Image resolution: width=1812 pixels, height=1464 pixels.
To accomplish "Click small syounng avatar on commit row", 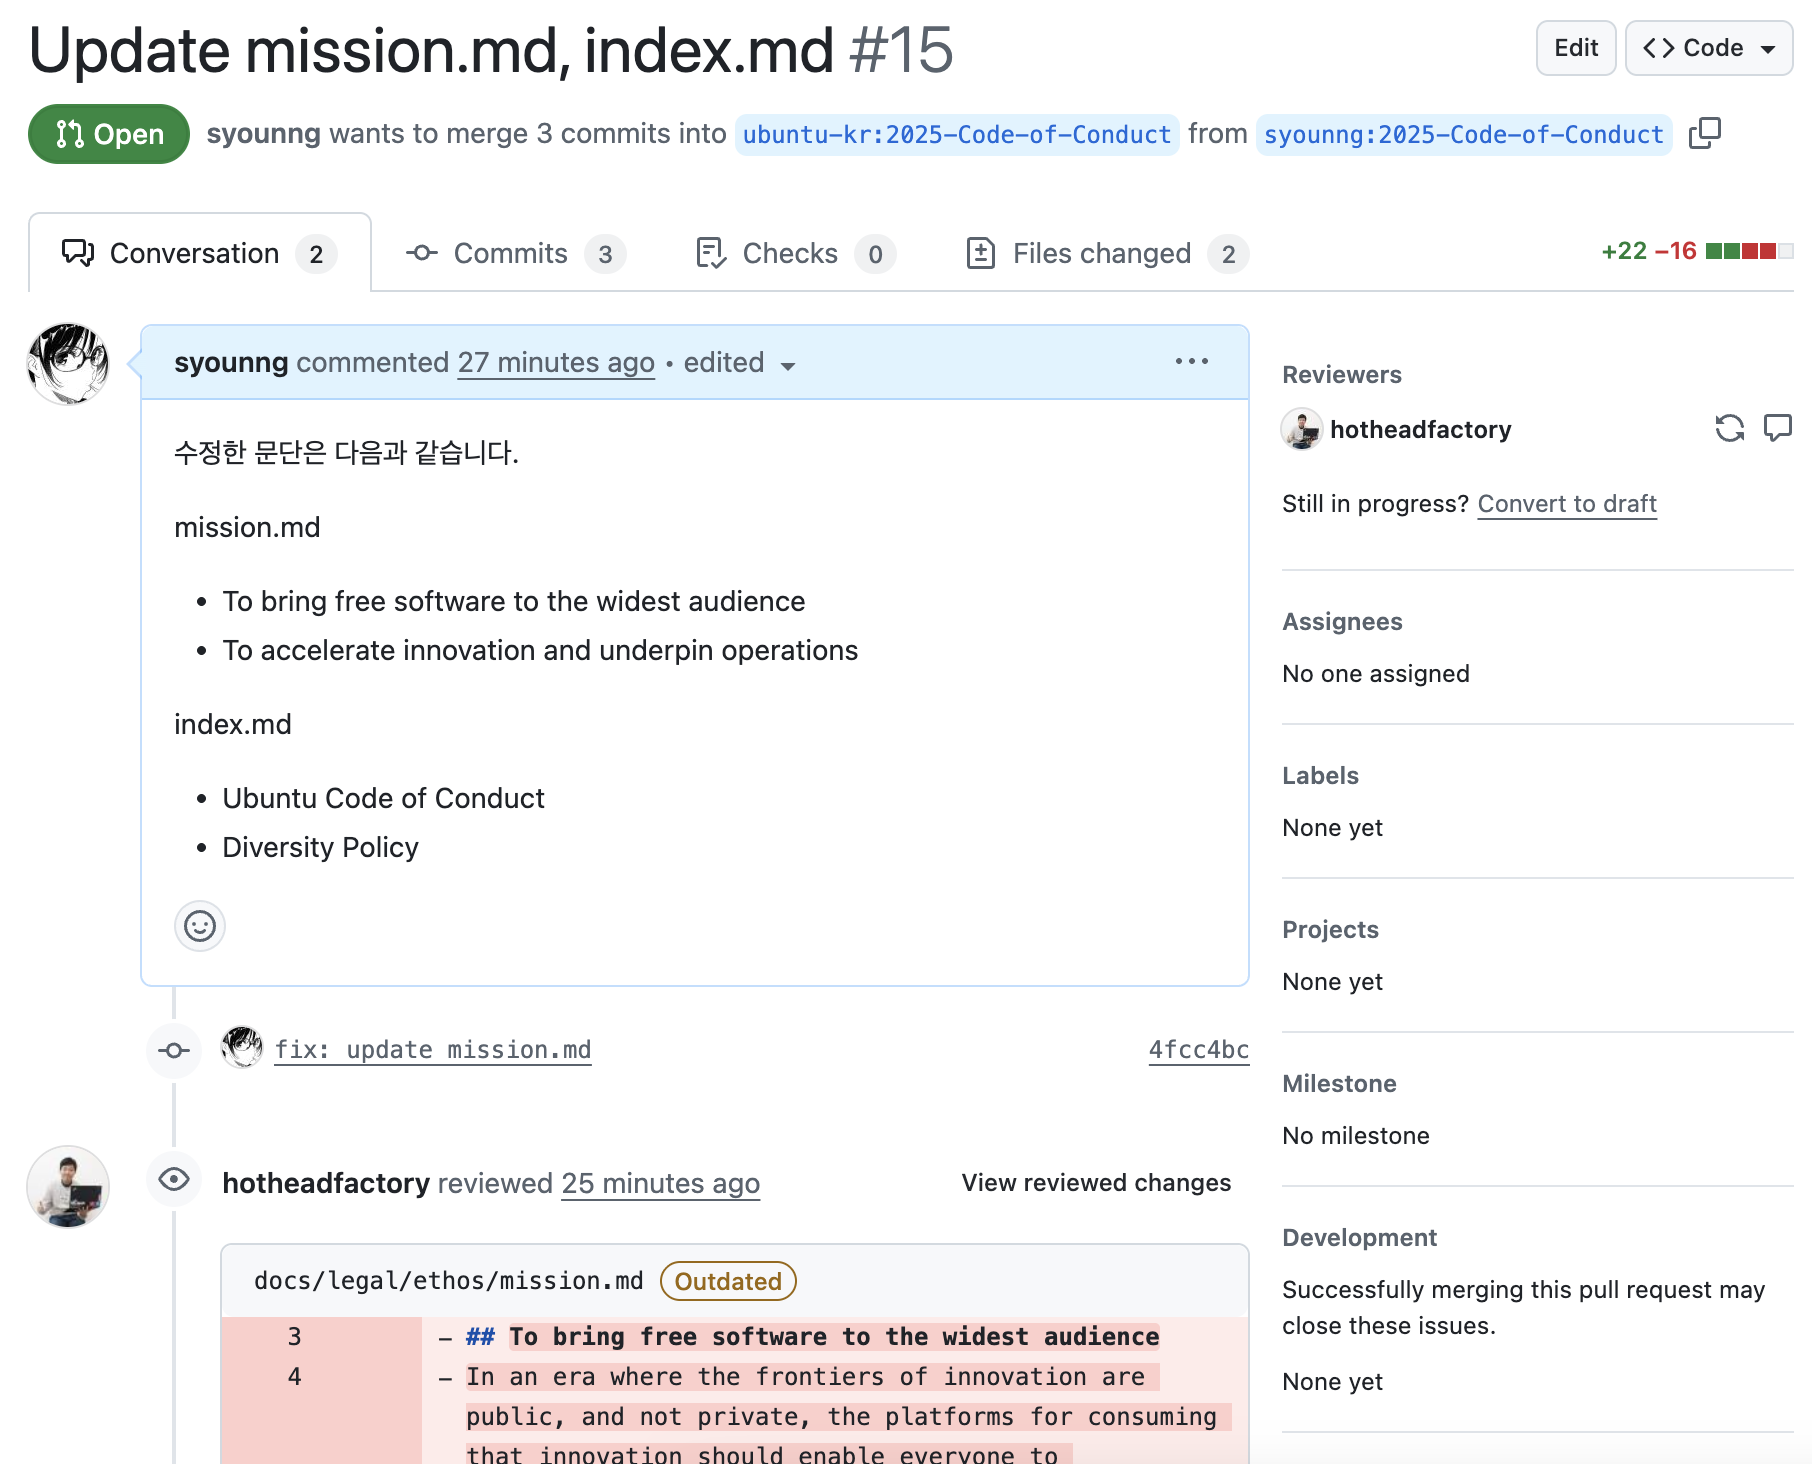I will coord(242,1048).
